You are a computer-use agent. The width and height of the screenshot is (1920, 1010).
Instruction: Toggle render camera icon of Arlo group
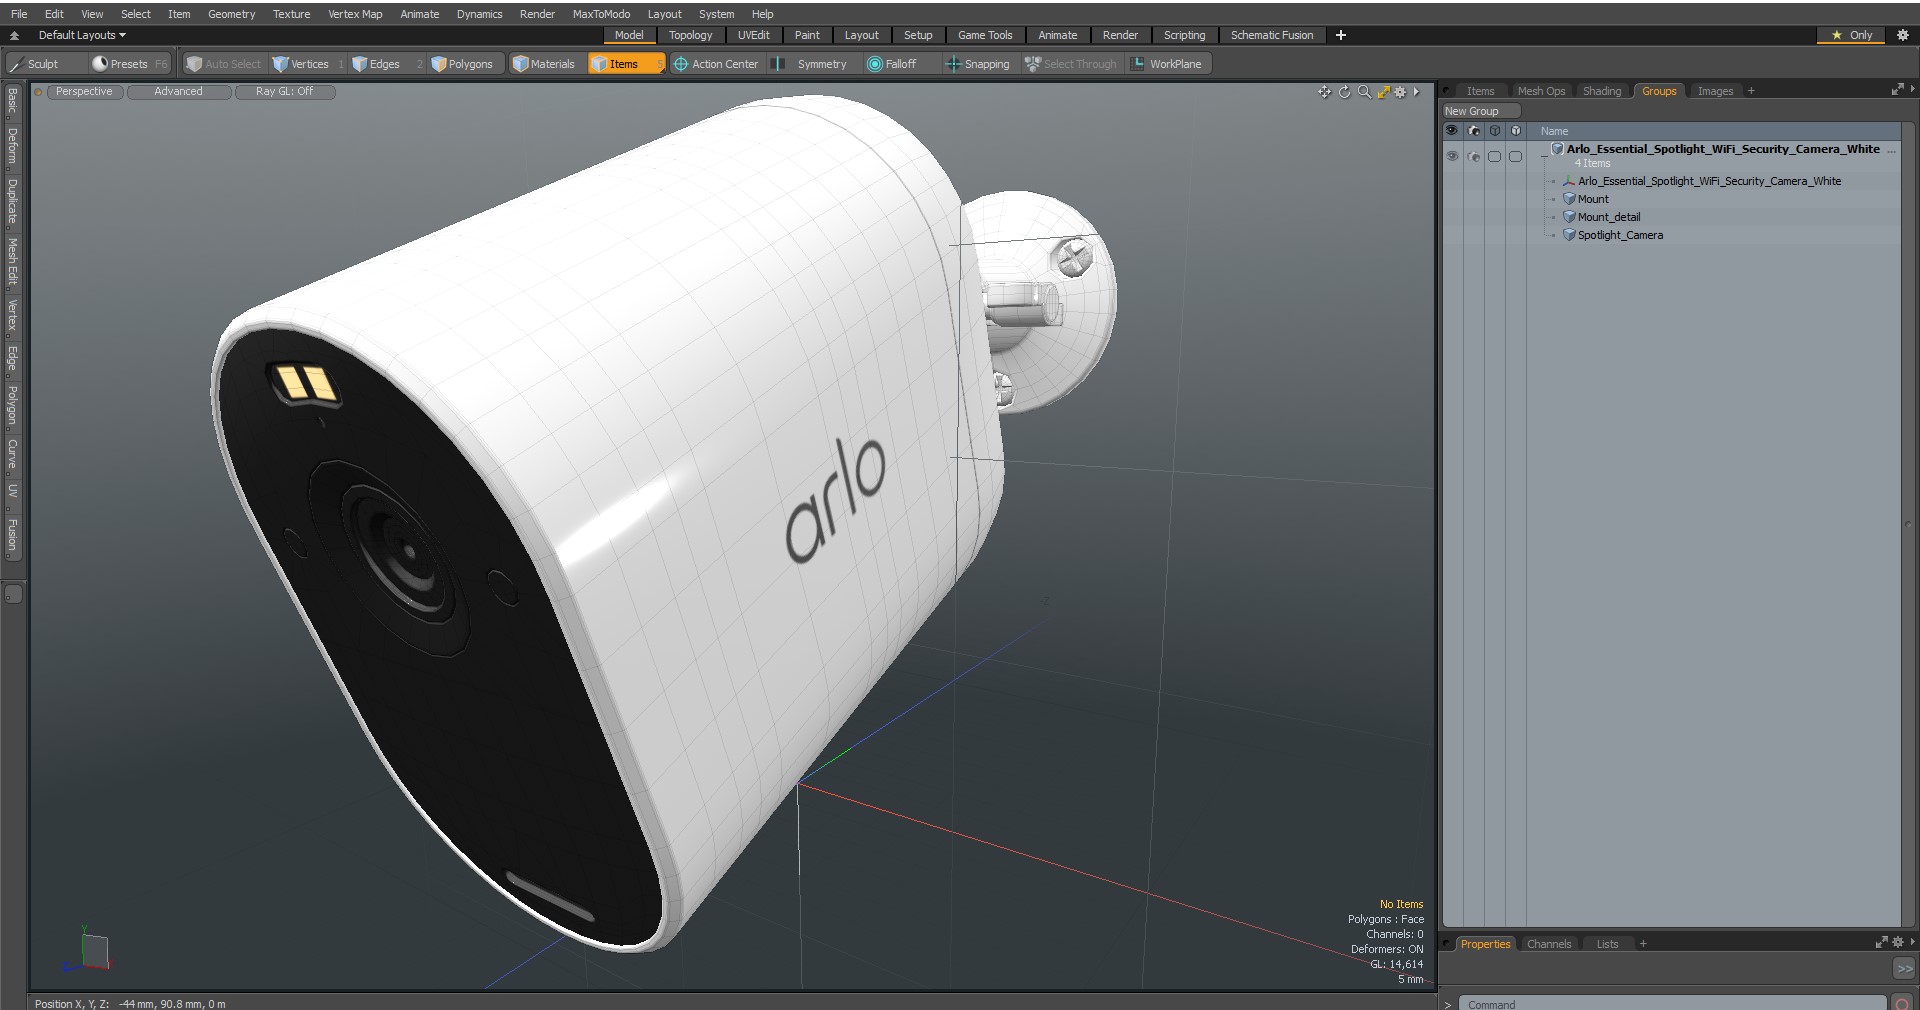(x=1474, y=156)
